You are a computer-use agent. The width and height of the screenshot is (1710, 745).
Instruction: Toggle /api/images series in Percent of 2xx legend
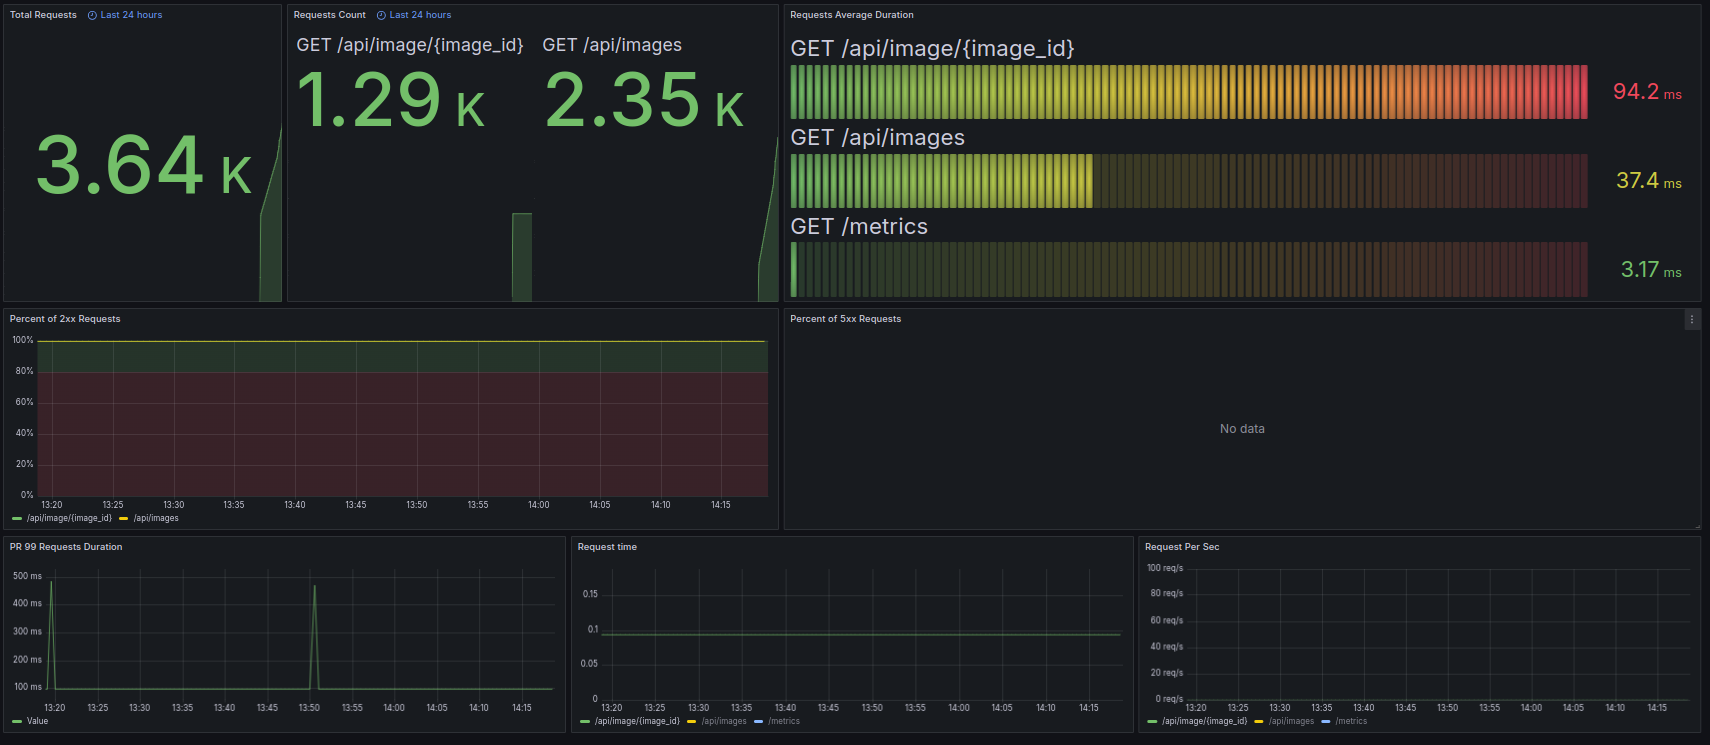click(x=156, y=518)
